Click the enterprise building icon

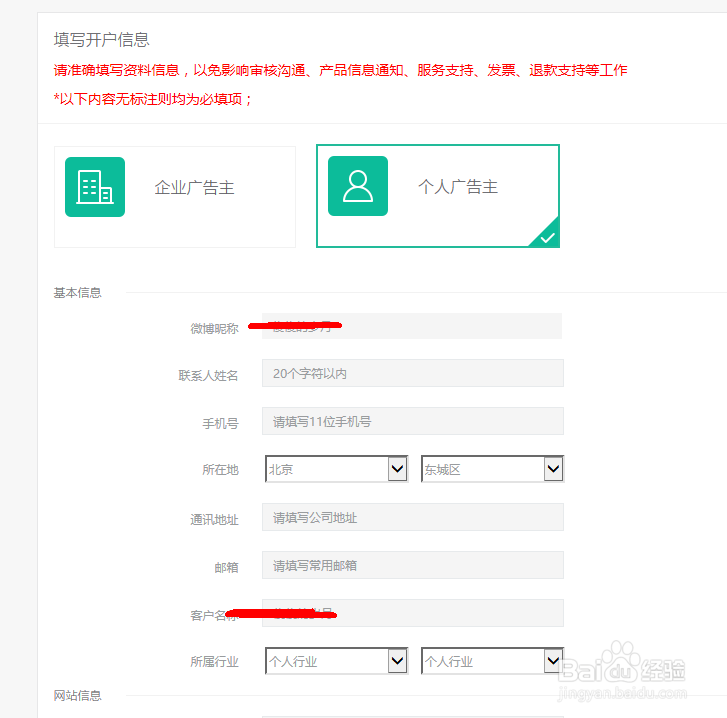pos(95,187)
